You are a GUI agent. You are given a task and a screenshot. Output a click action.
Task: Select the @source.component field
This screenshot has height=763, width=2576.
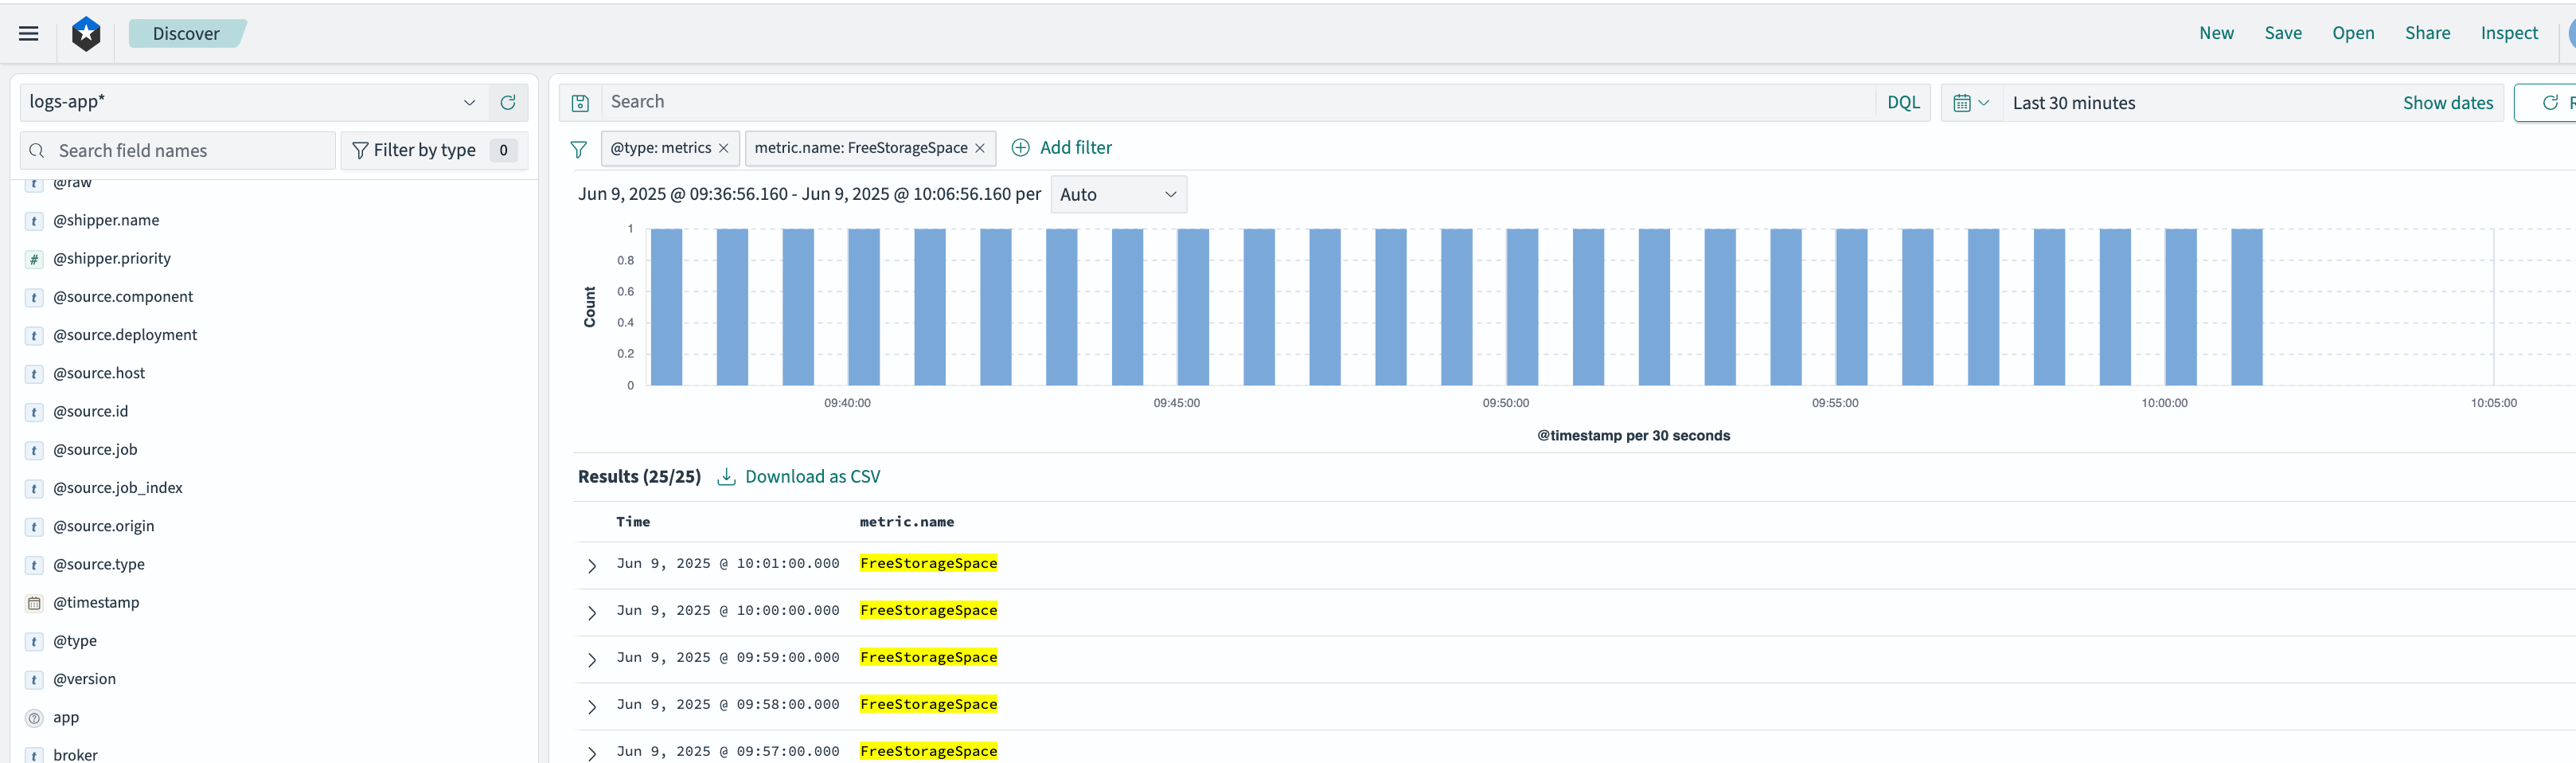pyautogui.click(x=123, y=297)
